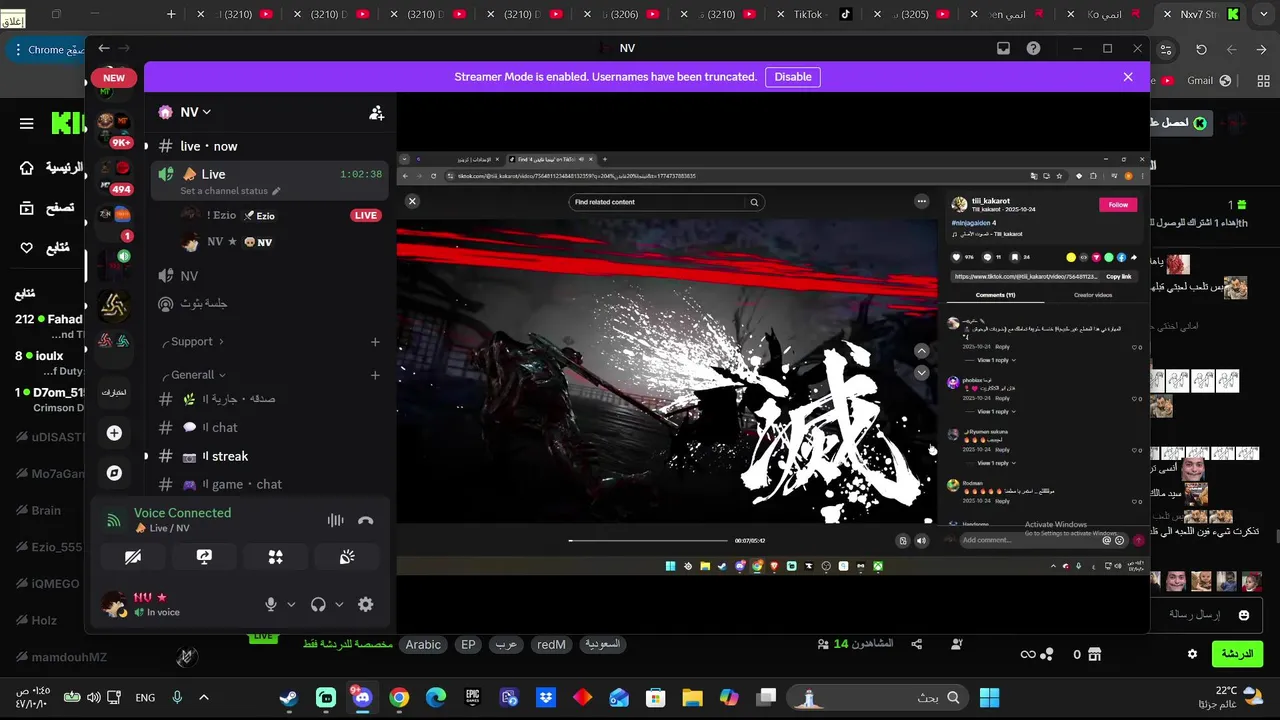Add channel to Support category
Viewport: 1280px width, 720px height.
point(375,342)
